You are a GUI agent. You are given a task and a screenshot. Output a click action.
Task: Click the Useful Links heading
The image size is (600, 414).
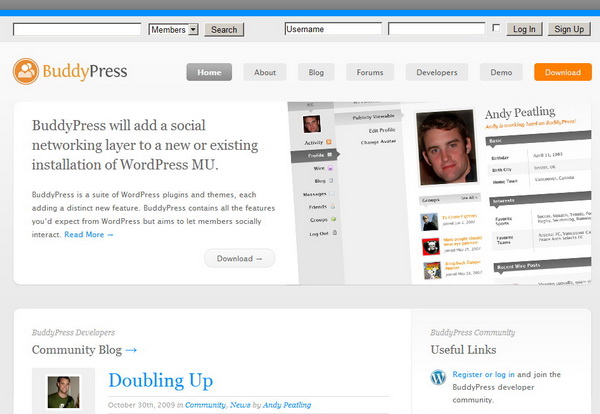(463, 350)
